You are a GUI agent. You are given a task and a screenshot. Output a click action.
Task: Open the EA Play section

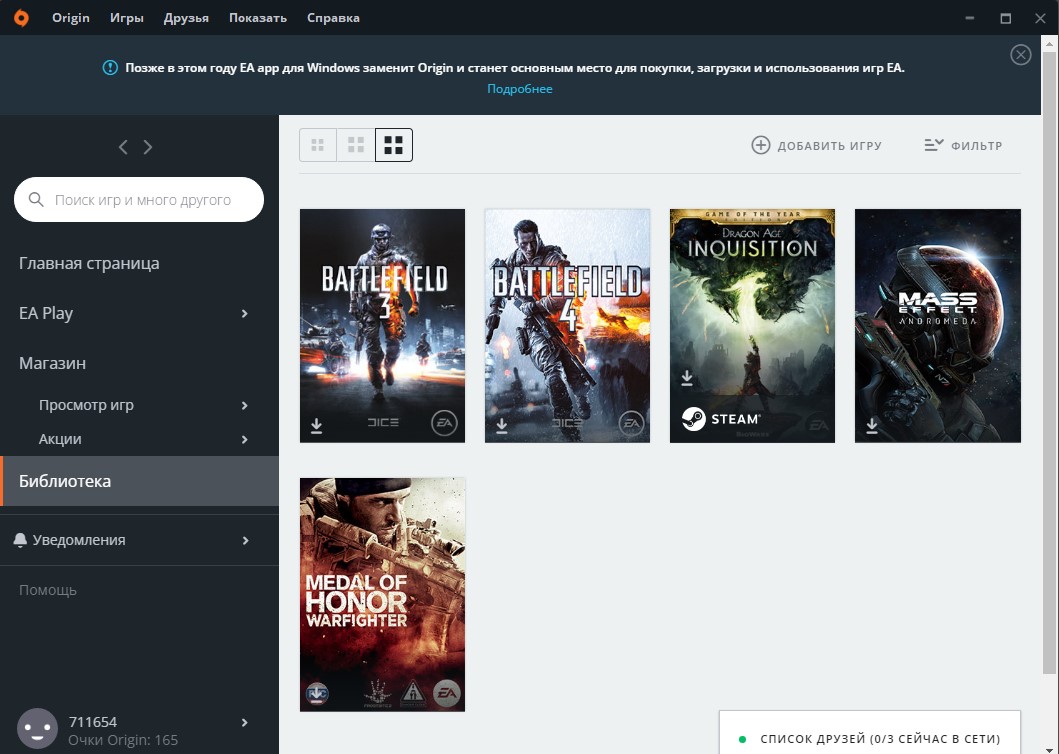46,313
